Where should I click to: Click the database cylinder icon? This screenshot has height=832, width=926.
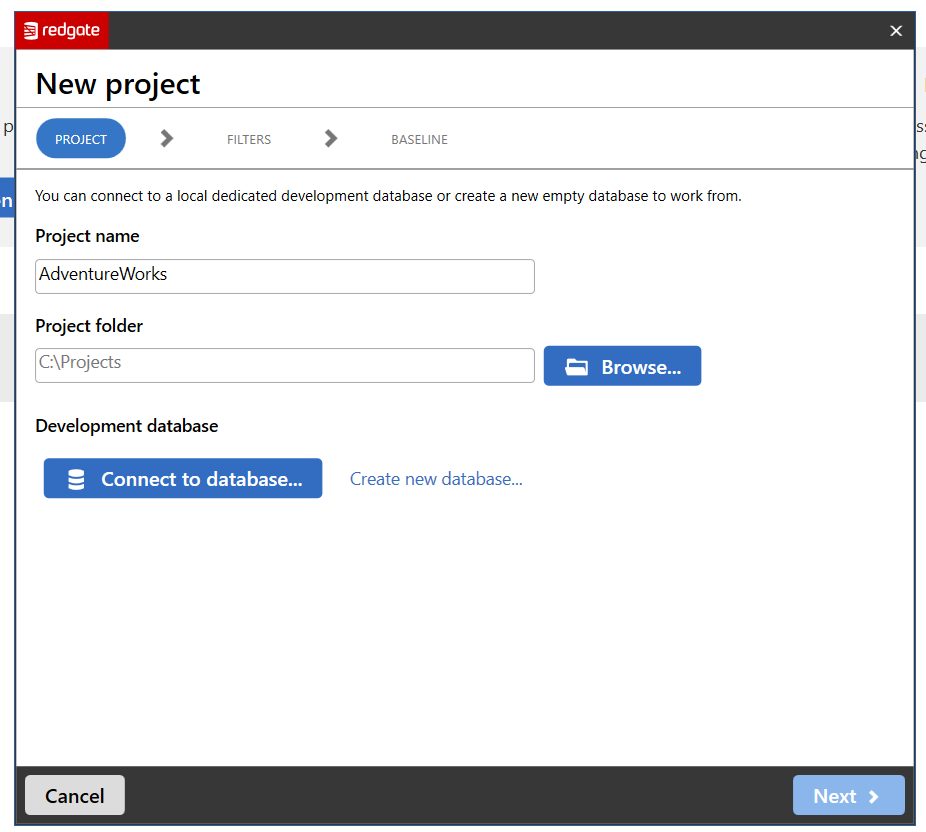pyautogui.click(x=76, y=480)
